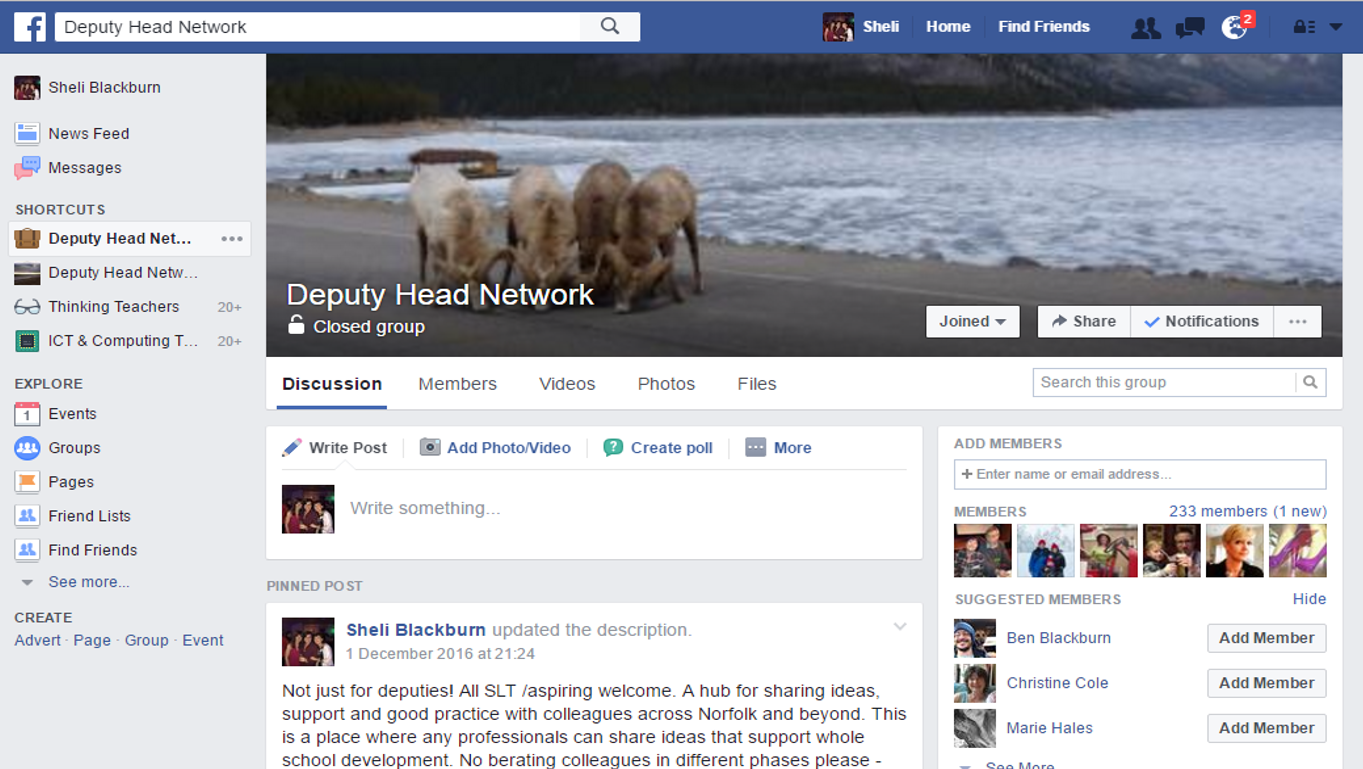Viewport: 1363px width, 769px height.
Task: Click Create poll question icon
Action: pos(613,448)
